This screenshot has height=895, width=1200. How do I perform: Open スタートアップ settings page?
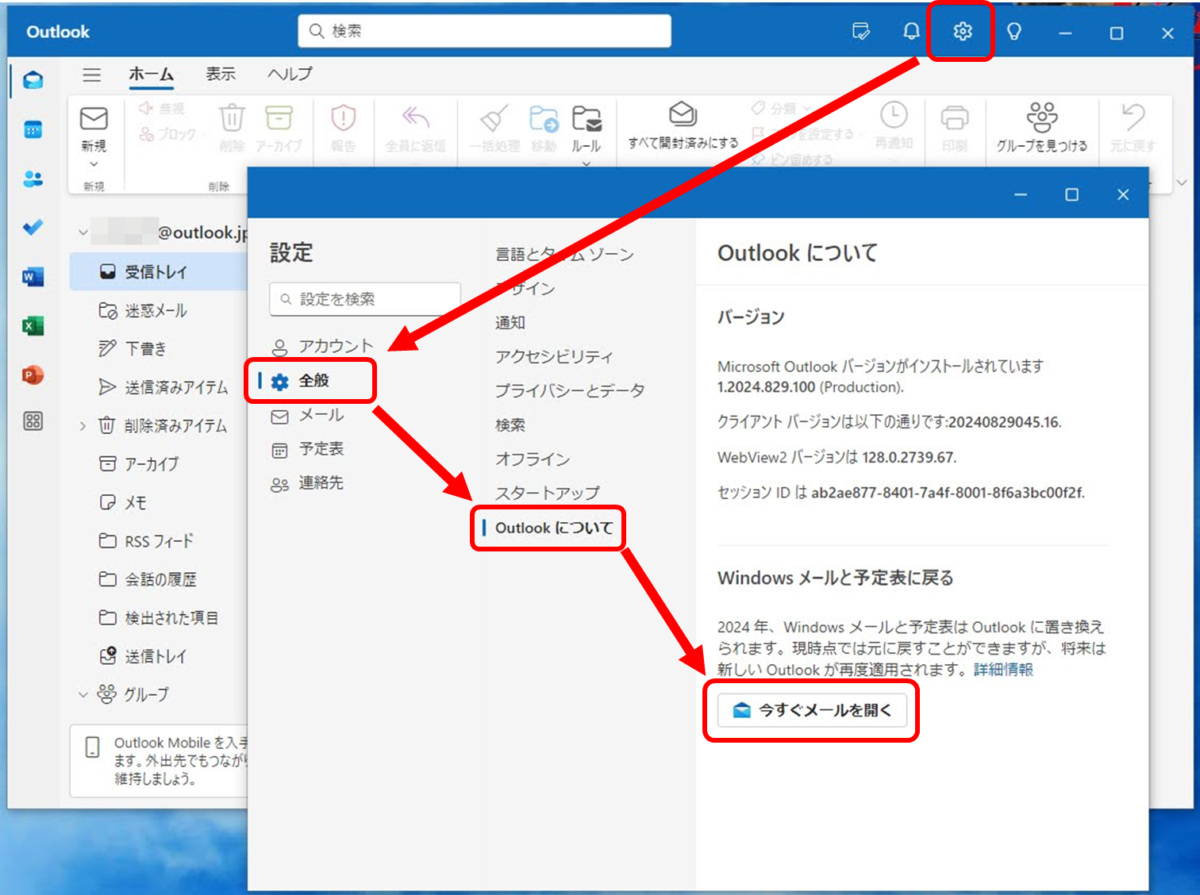547,493
